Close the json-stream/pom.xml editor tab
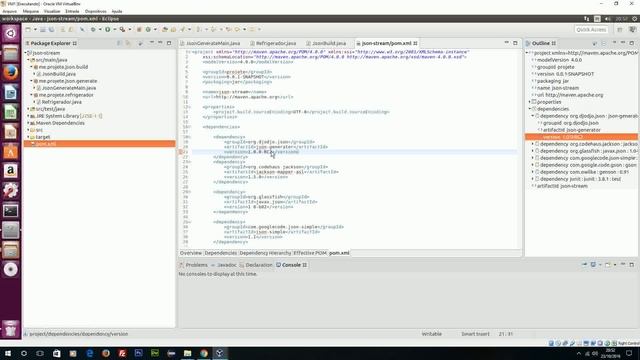Screen dimensions: 640x360 [415, 43]
